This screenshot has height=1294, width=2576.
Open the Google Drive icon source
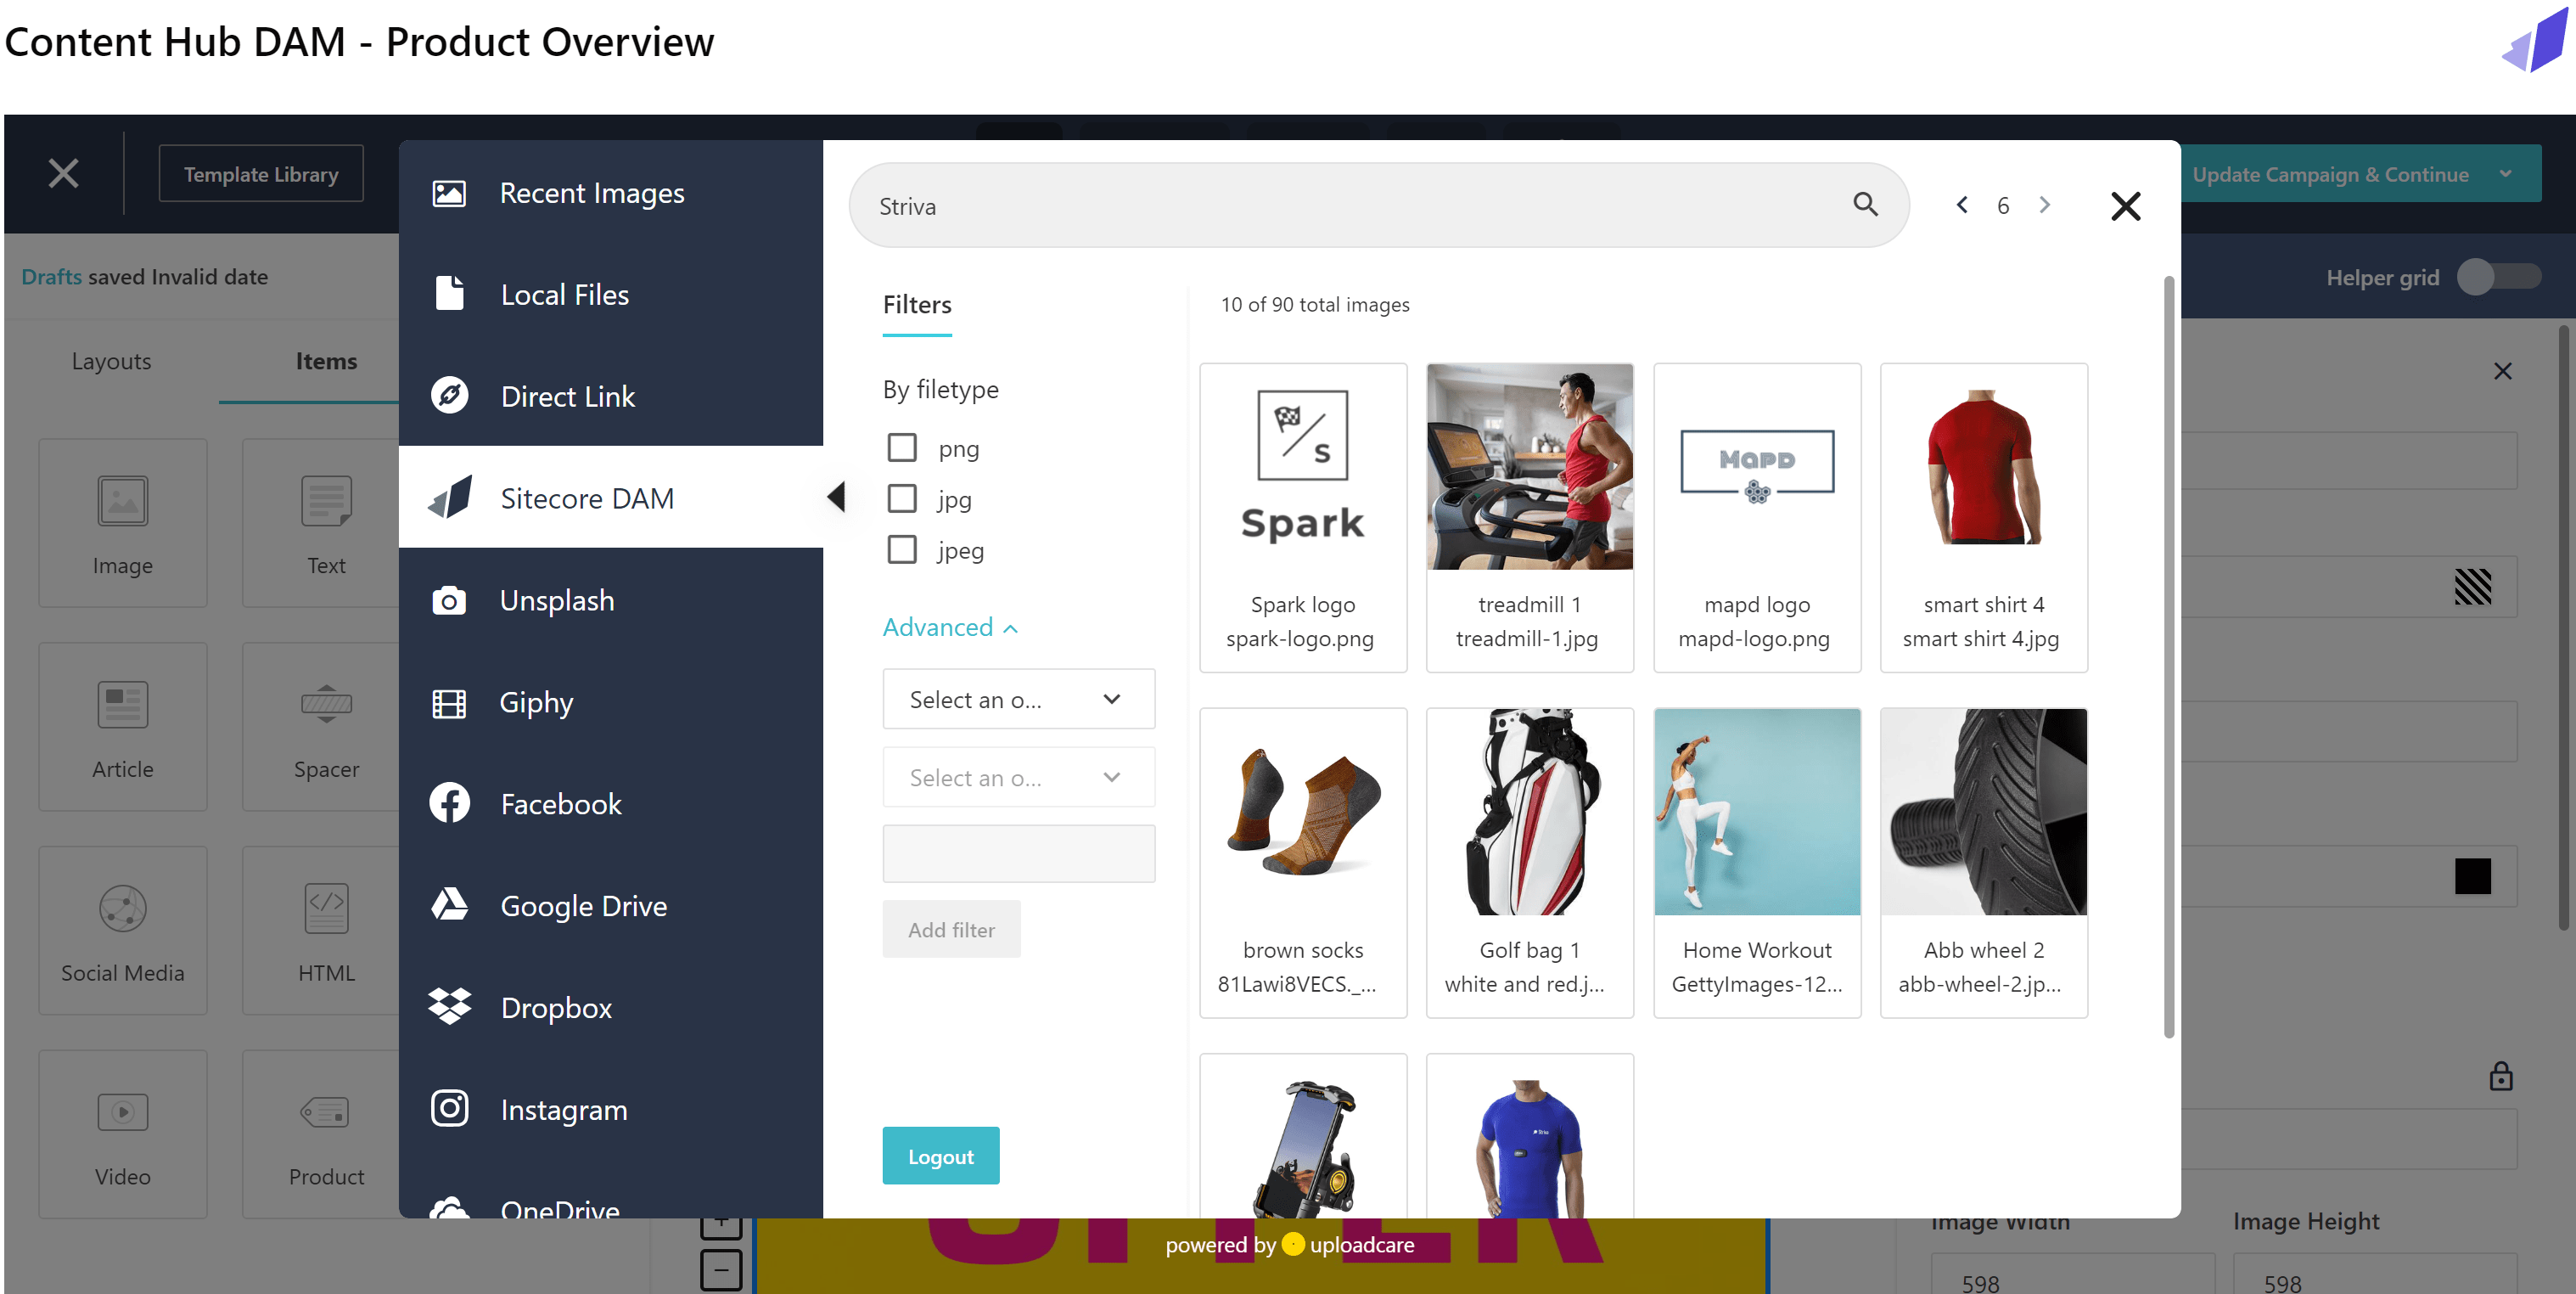[449, 905]
